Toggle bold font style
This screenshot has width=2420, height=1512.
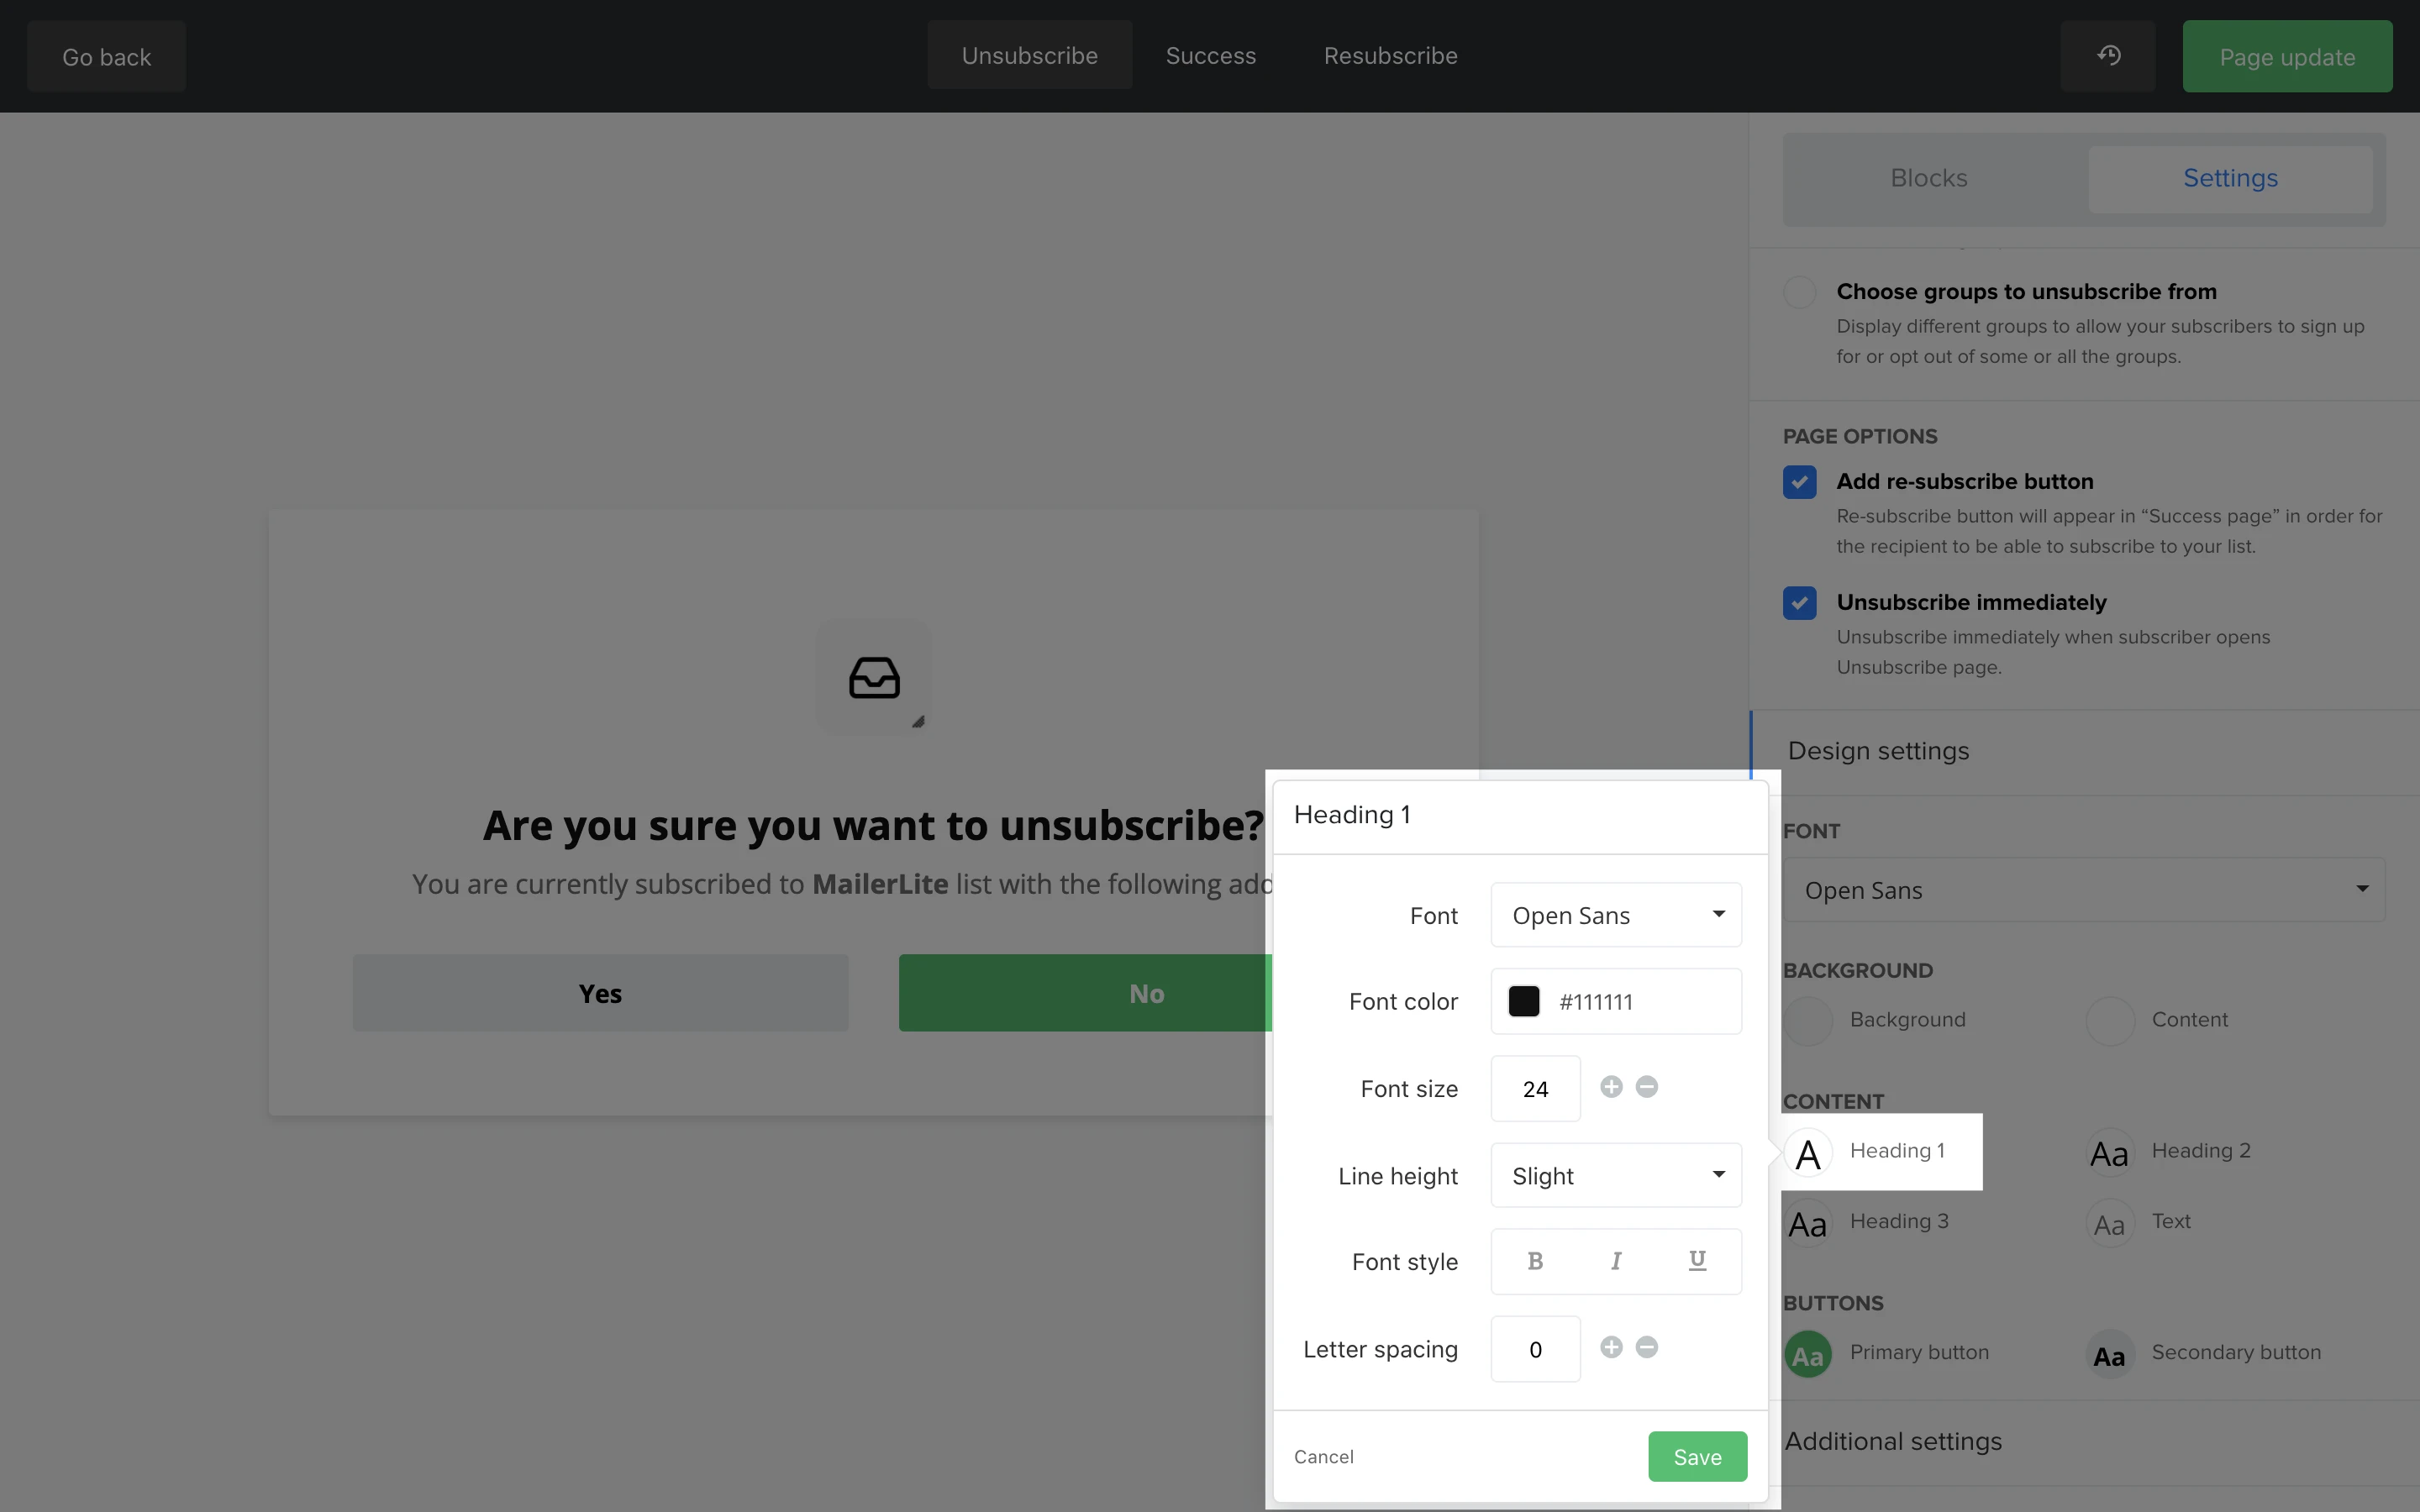tap(1535, 1261)
